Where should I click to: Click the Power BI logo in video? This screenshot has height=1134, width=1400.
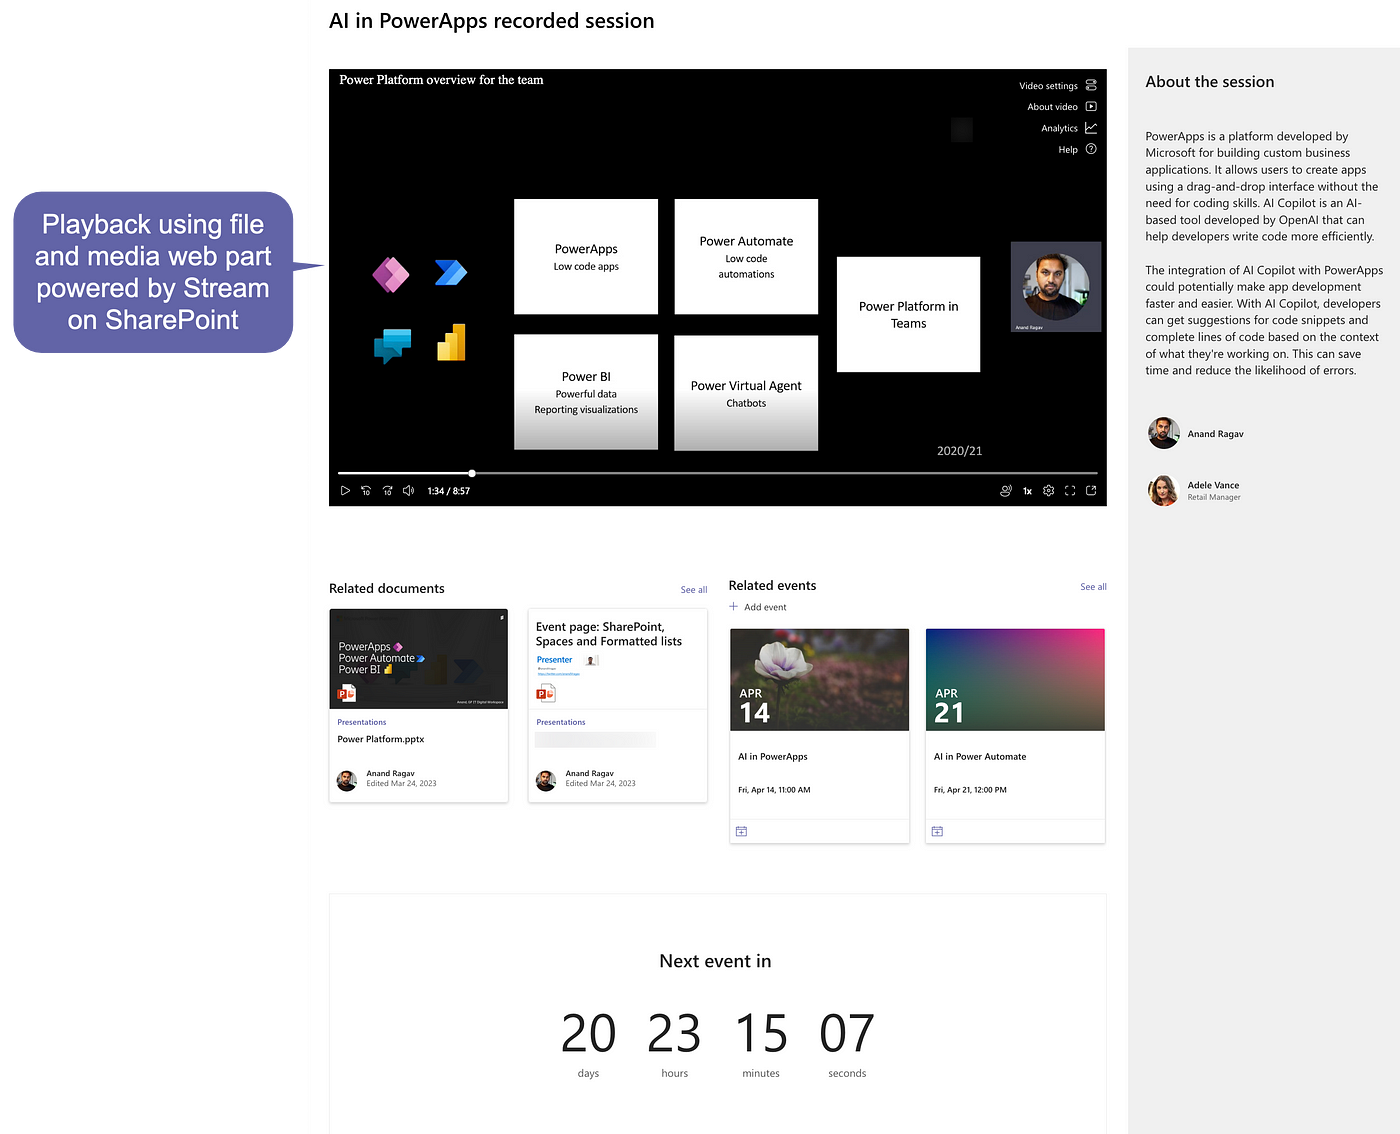pos(451,342)
